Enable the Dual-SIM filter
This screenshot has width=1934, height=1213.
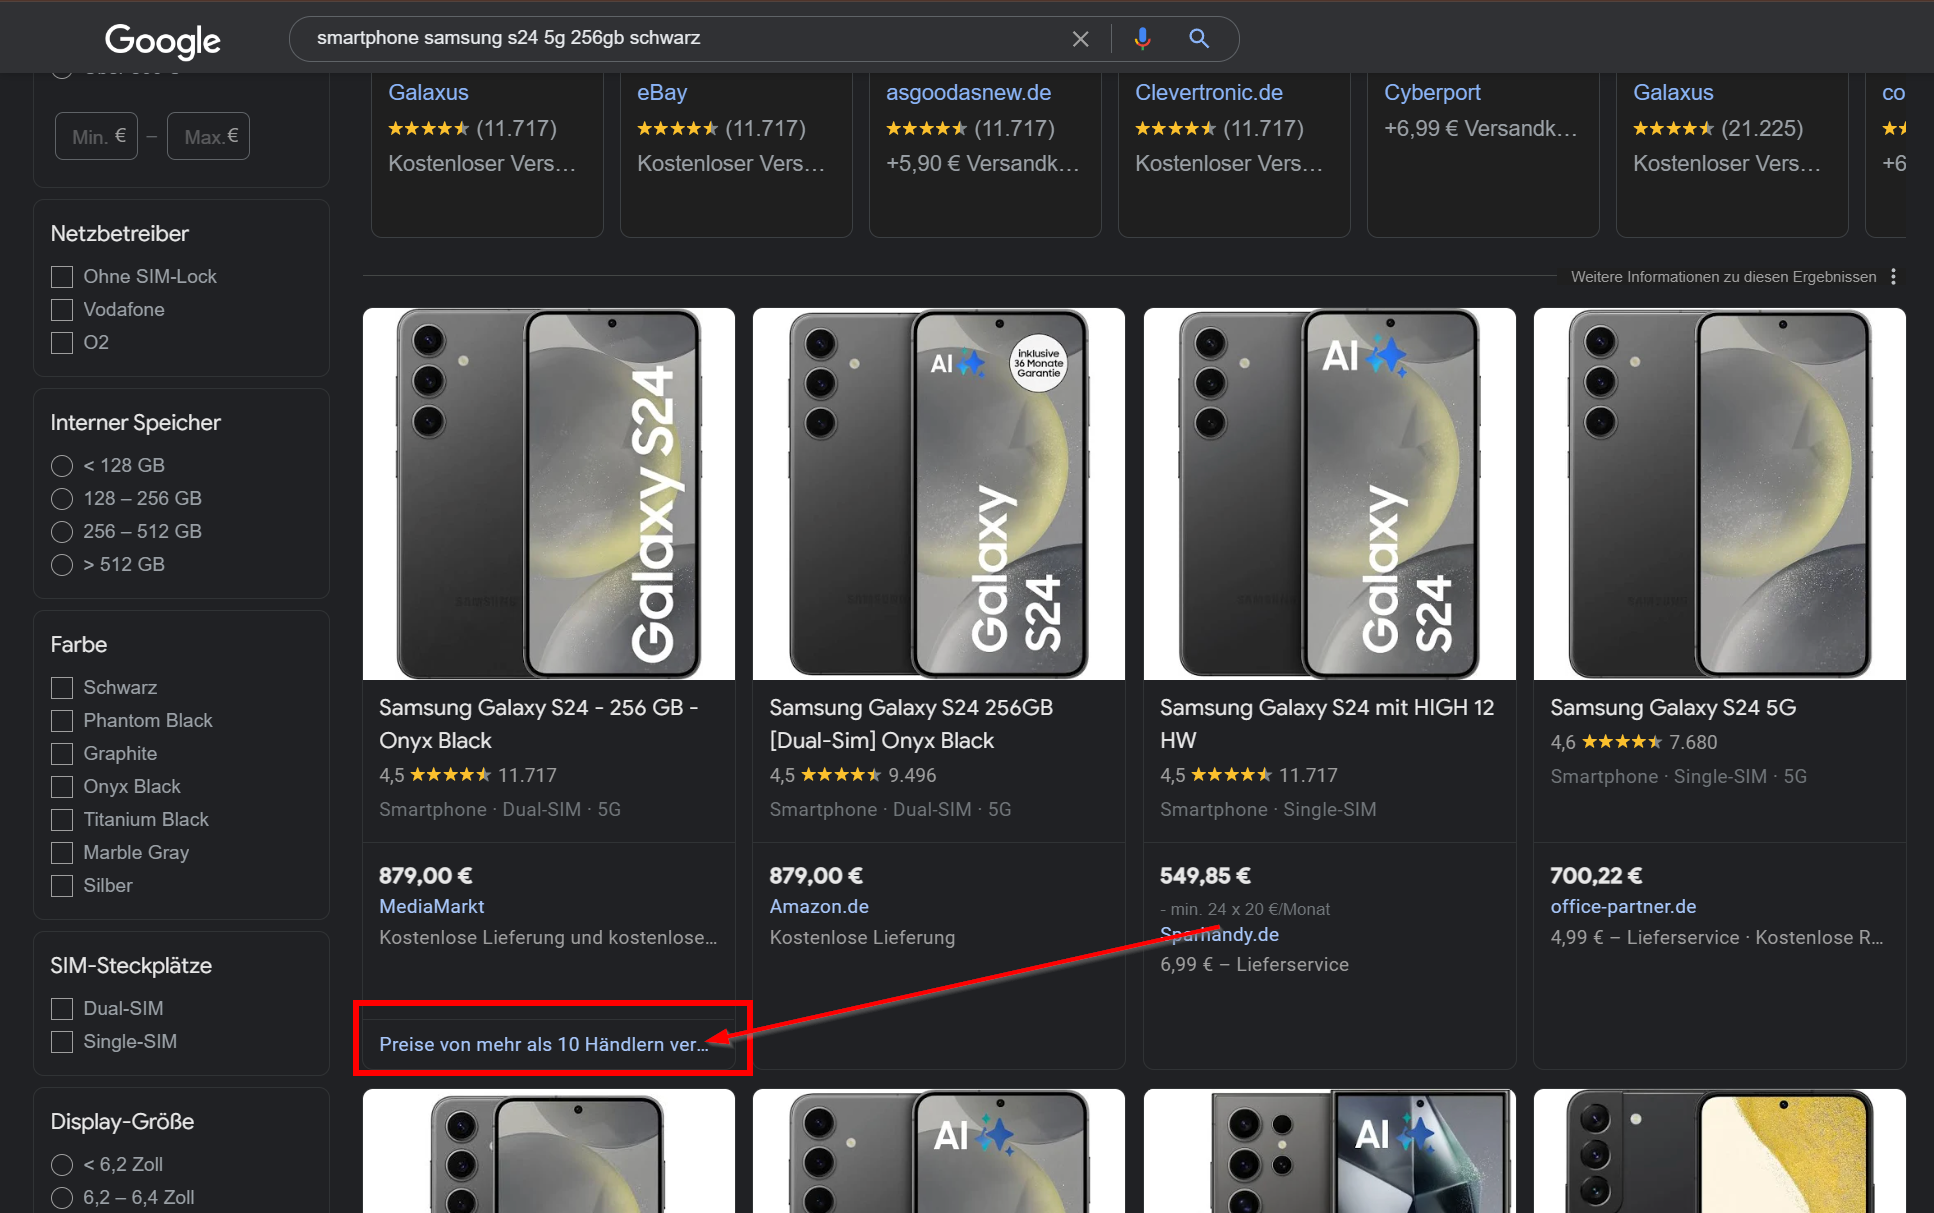(x=61, y=1008)
